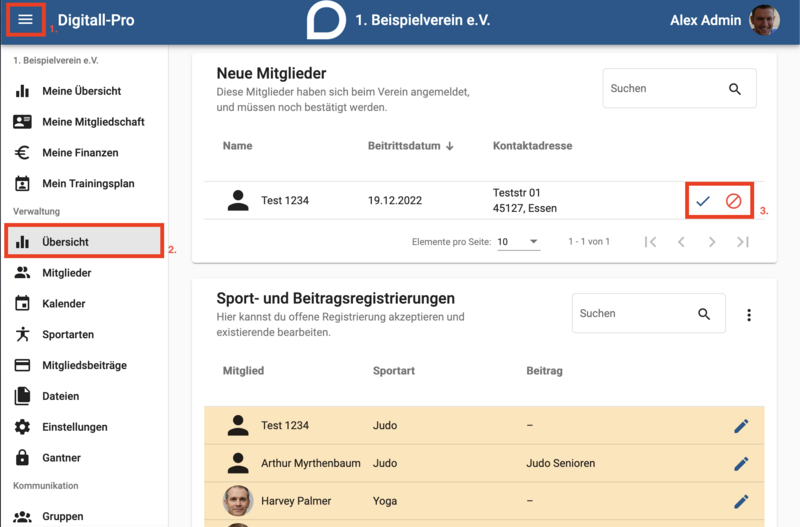Focus the Suchen field in Sport registrations
Viewport: 800px width, 527px height.
(635, 313)
